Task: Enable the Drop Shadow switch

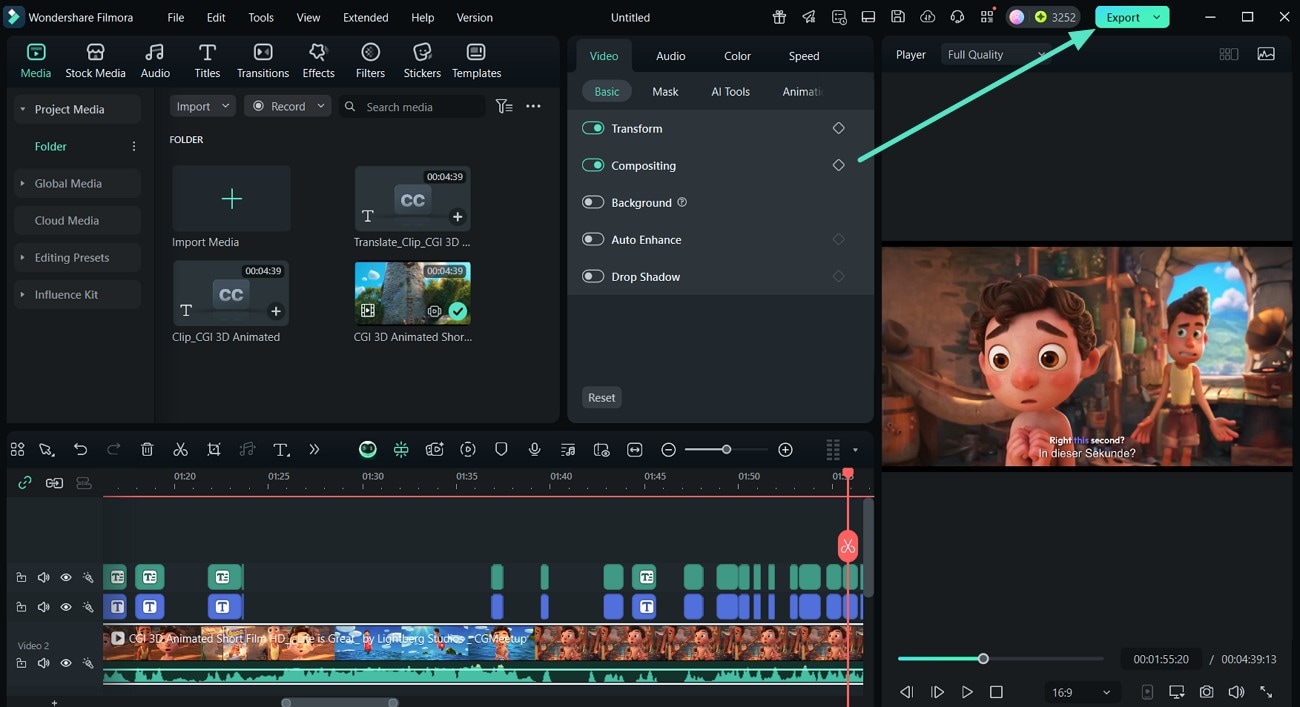Action: coord(593,276)
